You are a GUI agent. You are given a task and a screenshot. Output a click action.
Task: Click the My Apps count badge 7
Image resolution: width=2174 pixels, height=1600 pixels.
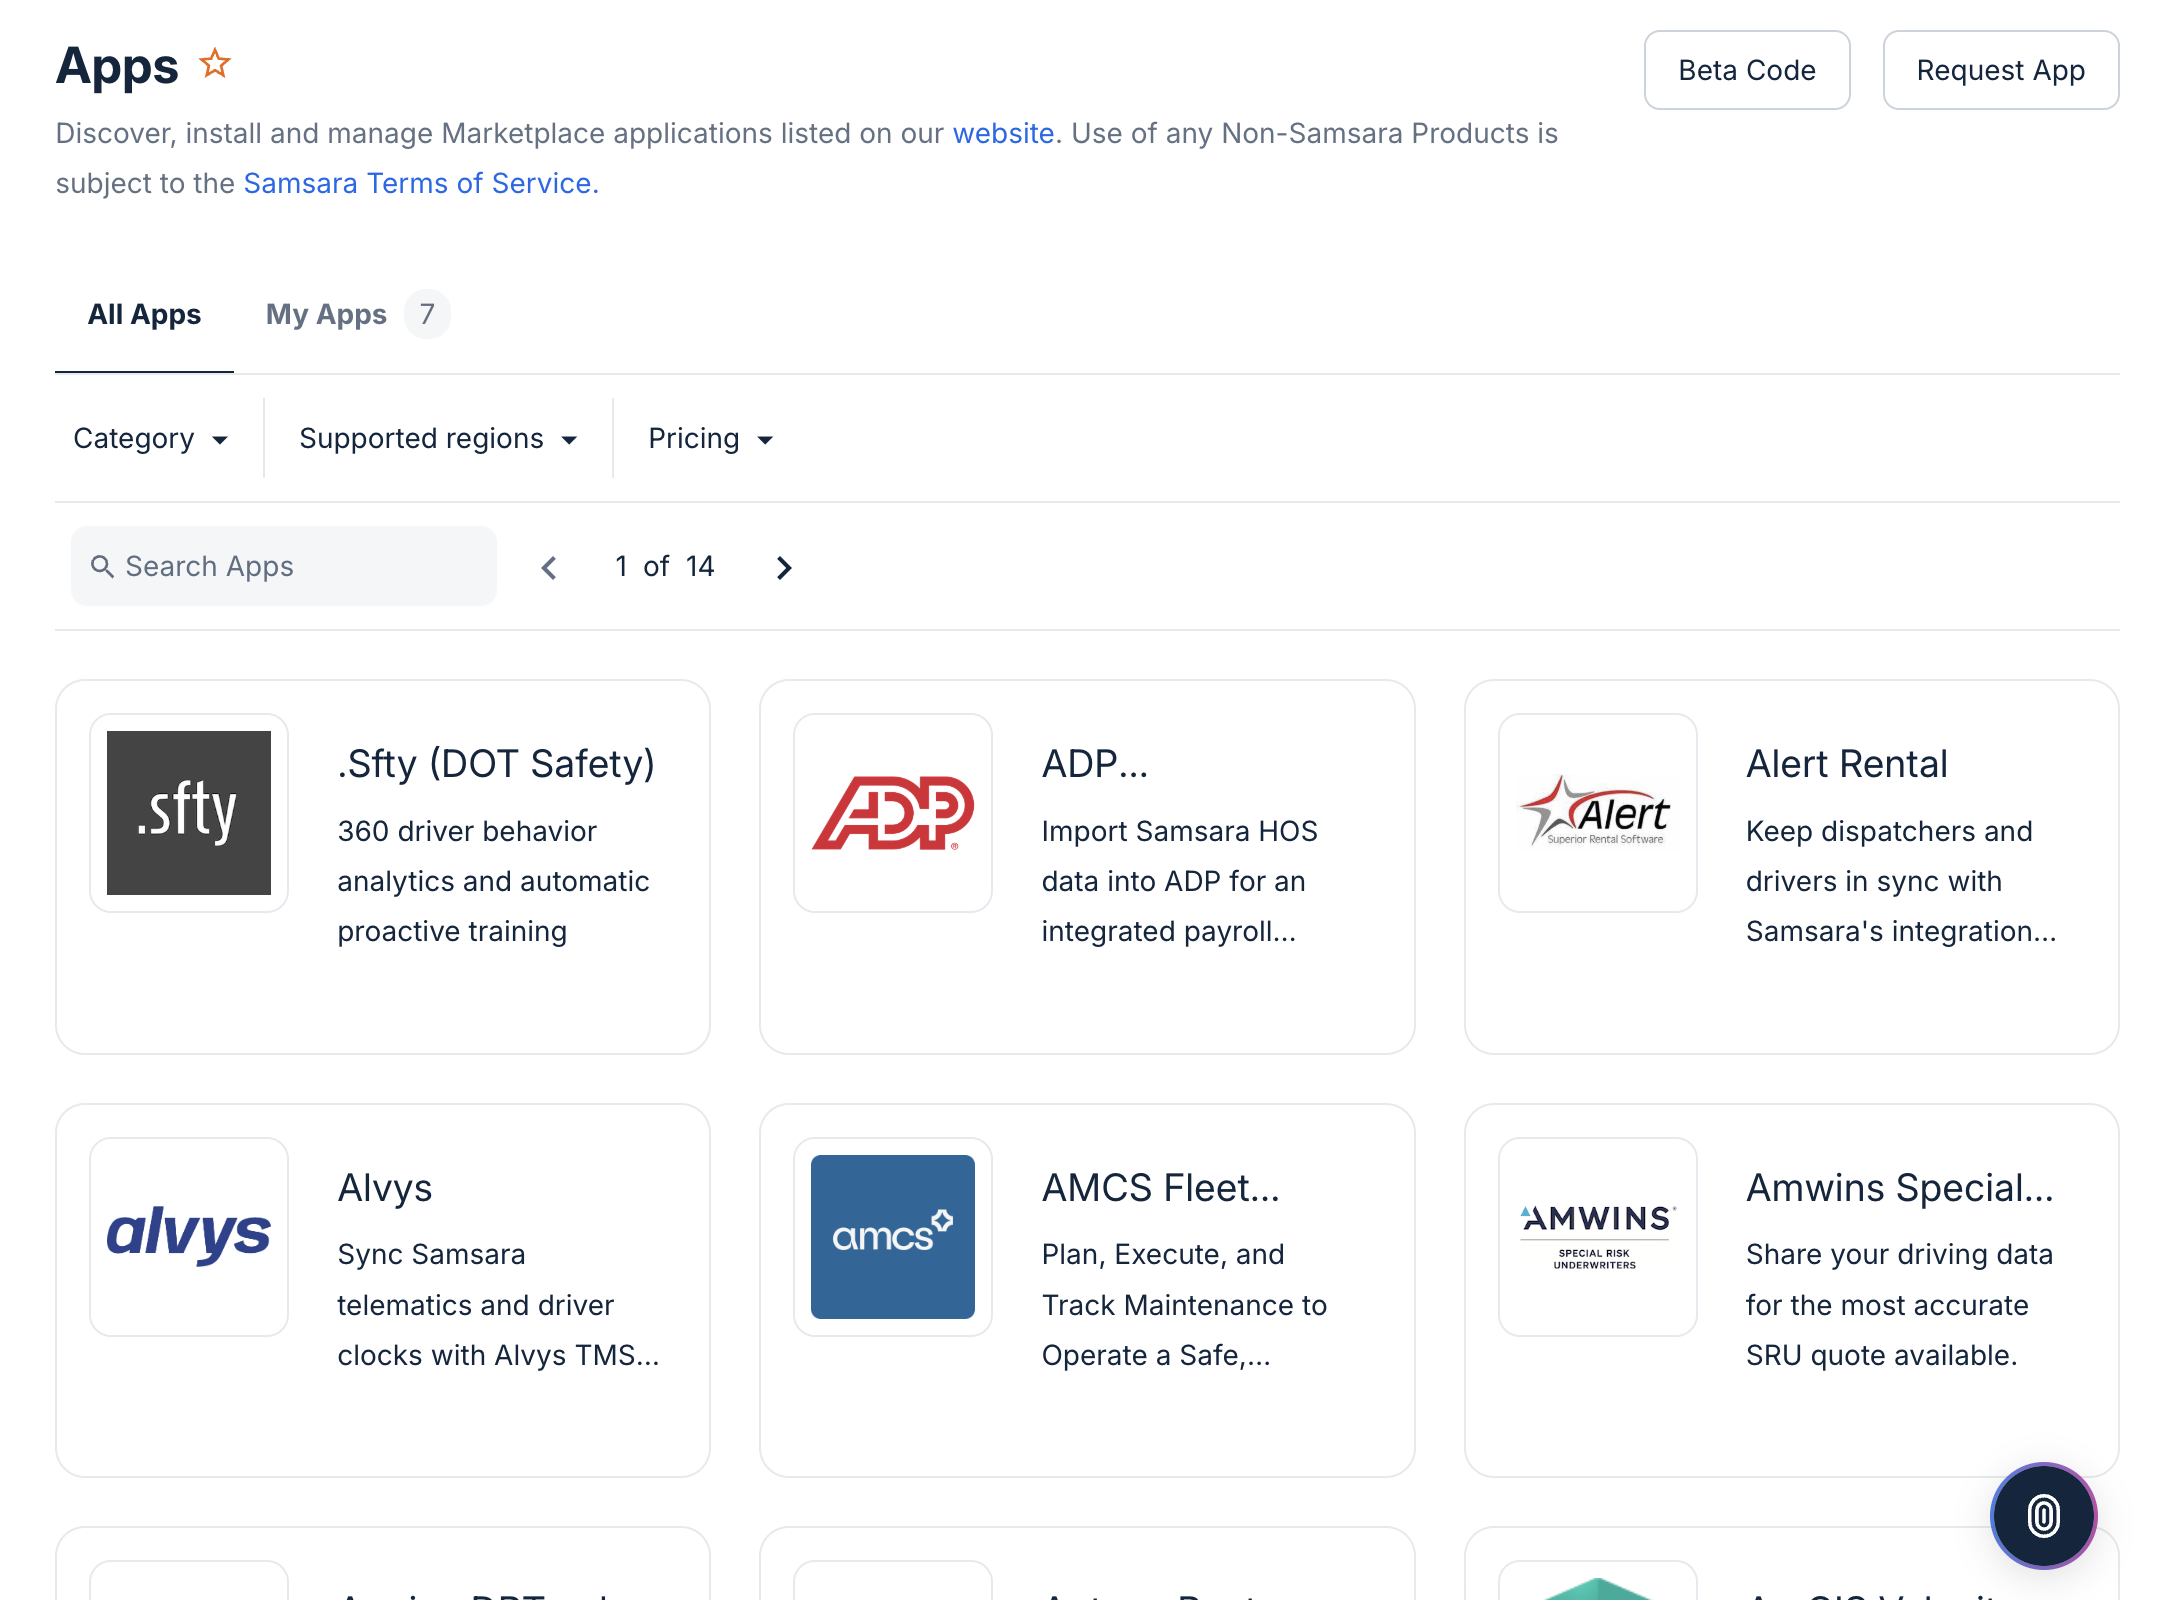click(x=427, y=314)
